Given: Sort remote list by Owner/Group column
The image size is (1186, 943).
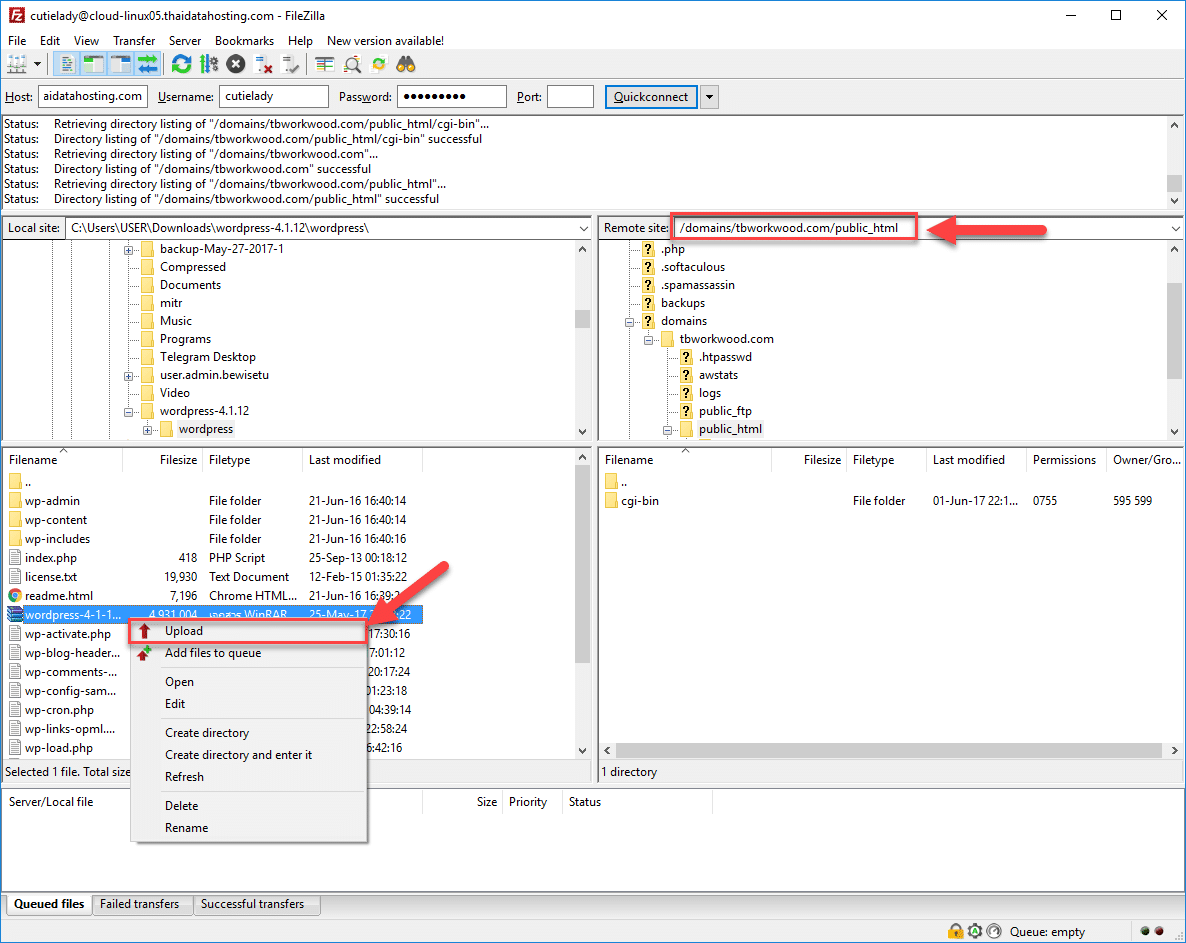Looking at the screenshot, I should click(x=1145, y=460).
